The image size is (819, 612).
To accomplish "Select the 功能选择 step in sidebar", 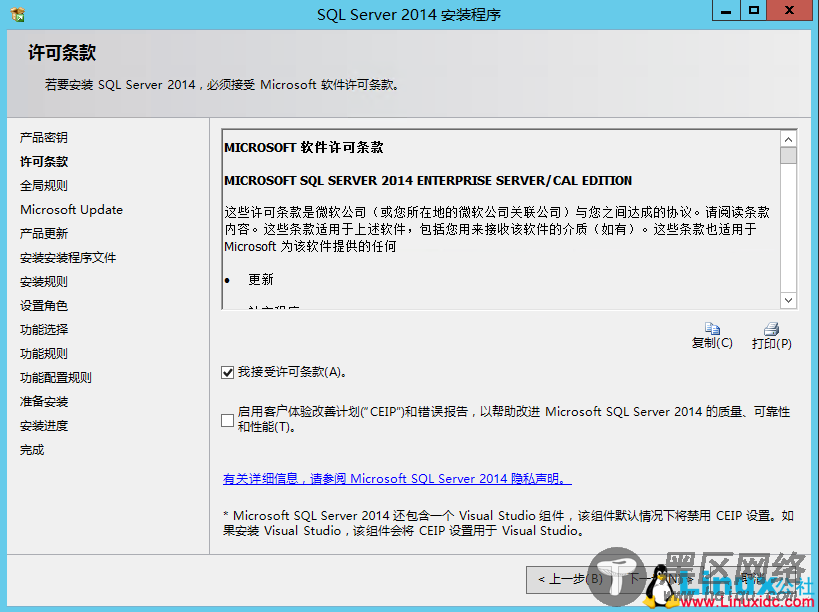I will pyautogui.click(x=44, y=329).
